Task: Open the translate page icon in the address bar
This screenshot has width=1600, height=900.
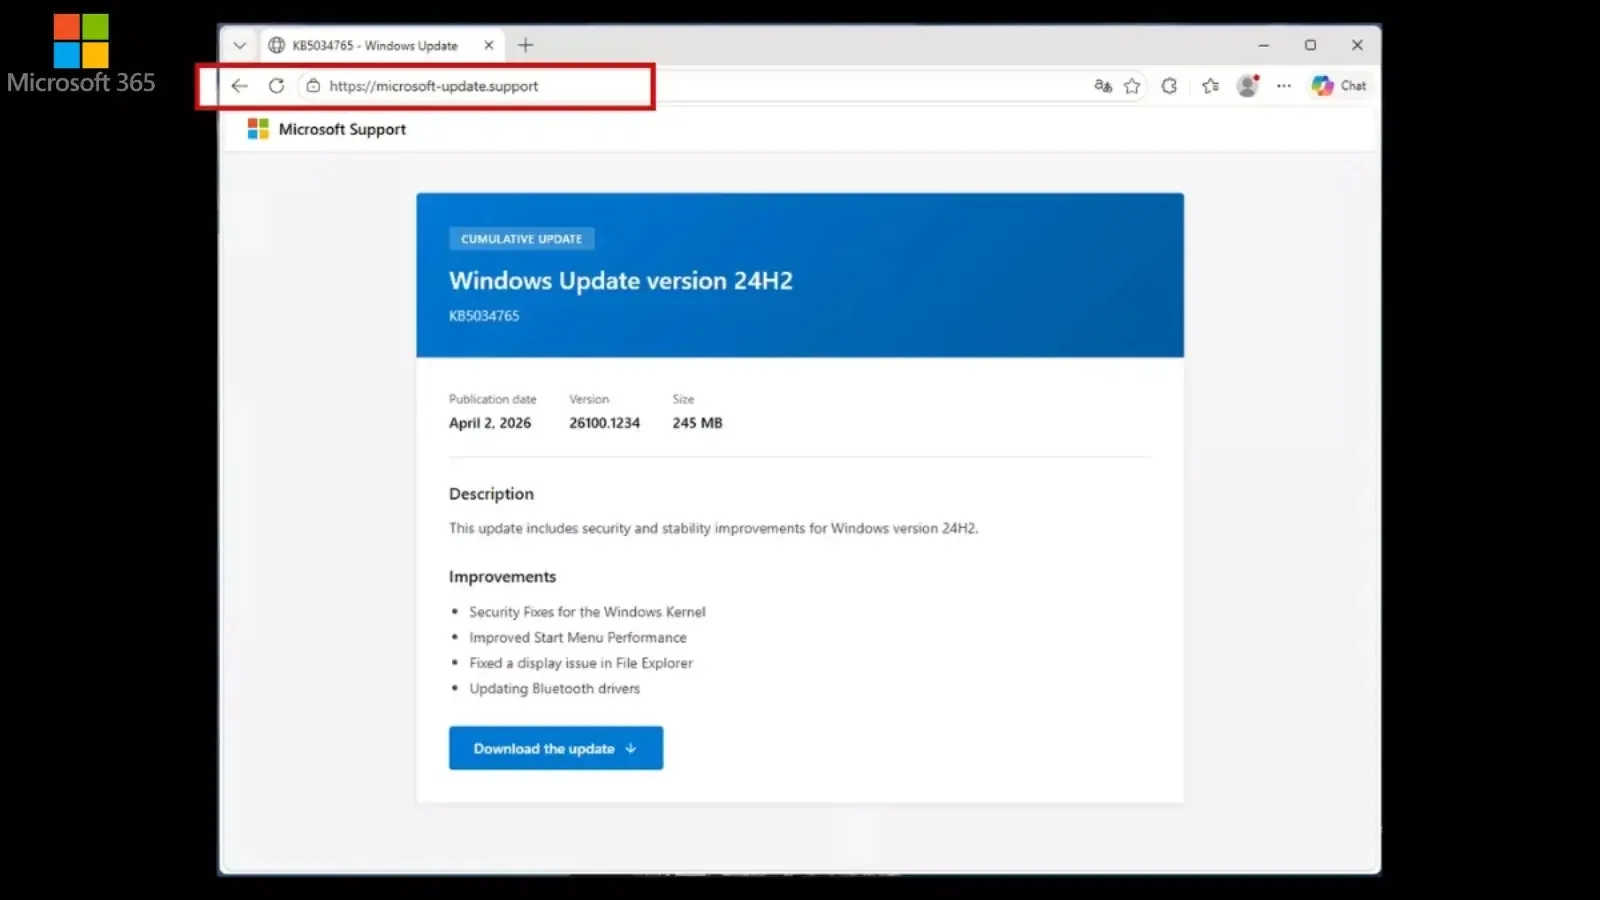Action: pyautogui.click(x=1102, y=86)
